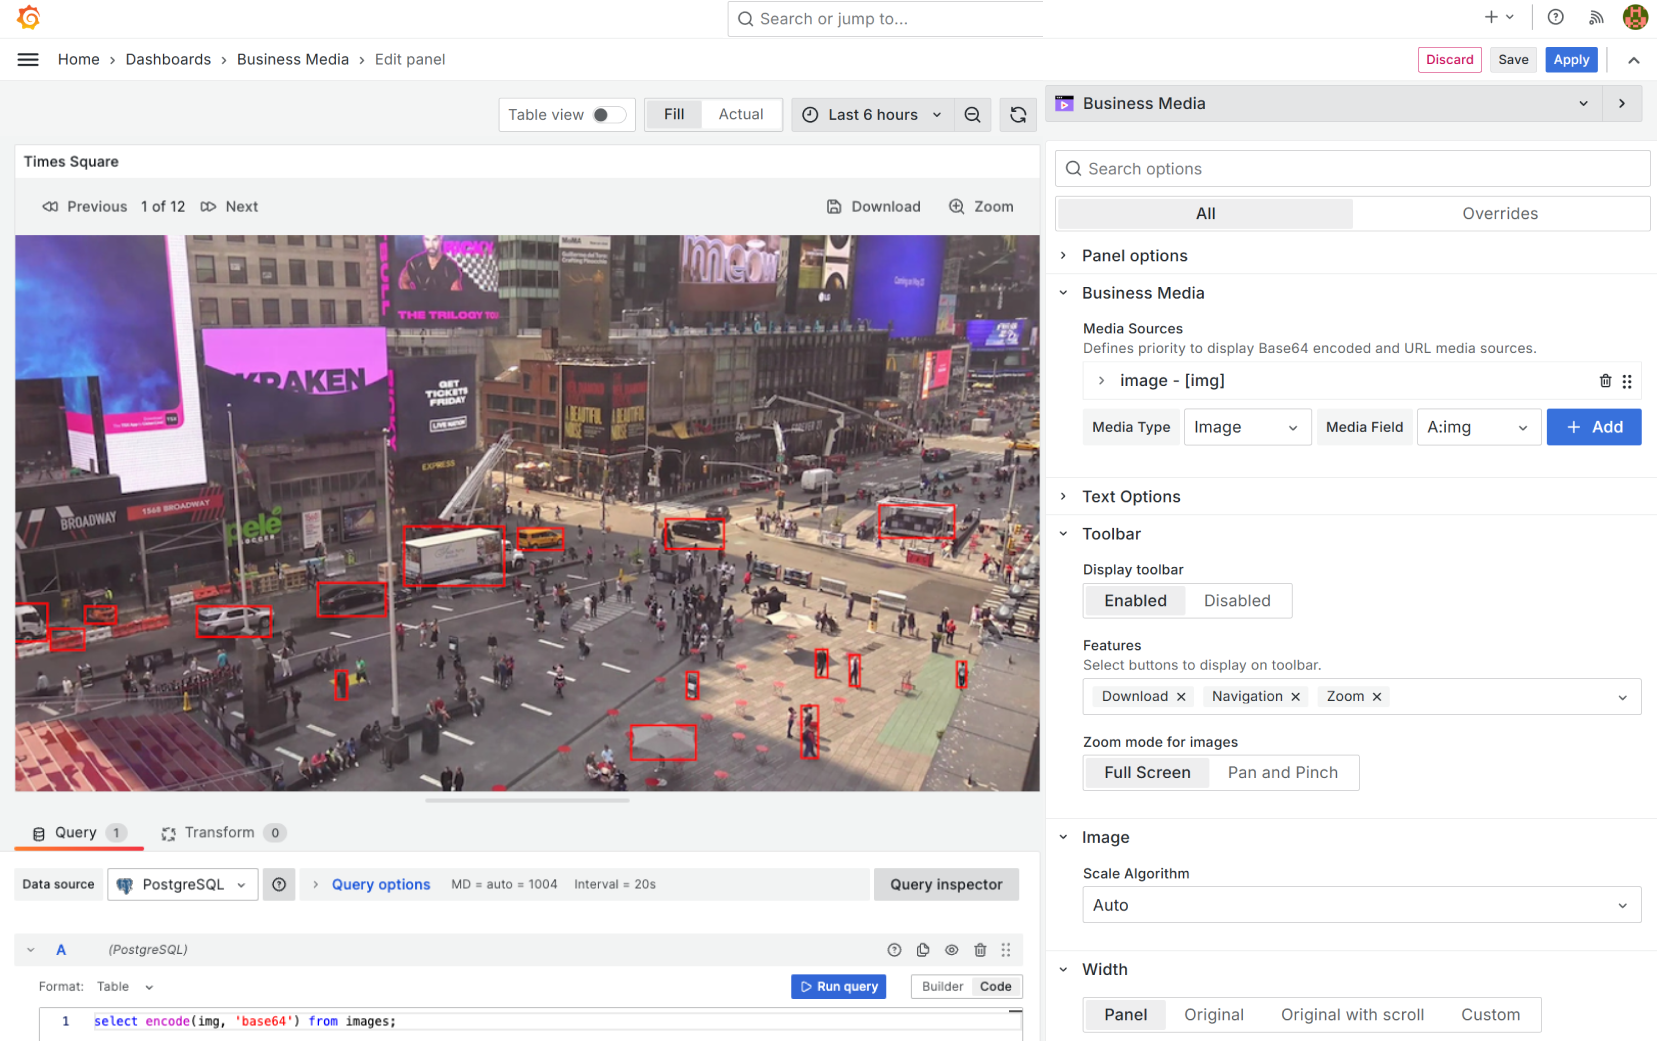
Task: Refresh the dashboard panel
Action: tap(1018, 115)
